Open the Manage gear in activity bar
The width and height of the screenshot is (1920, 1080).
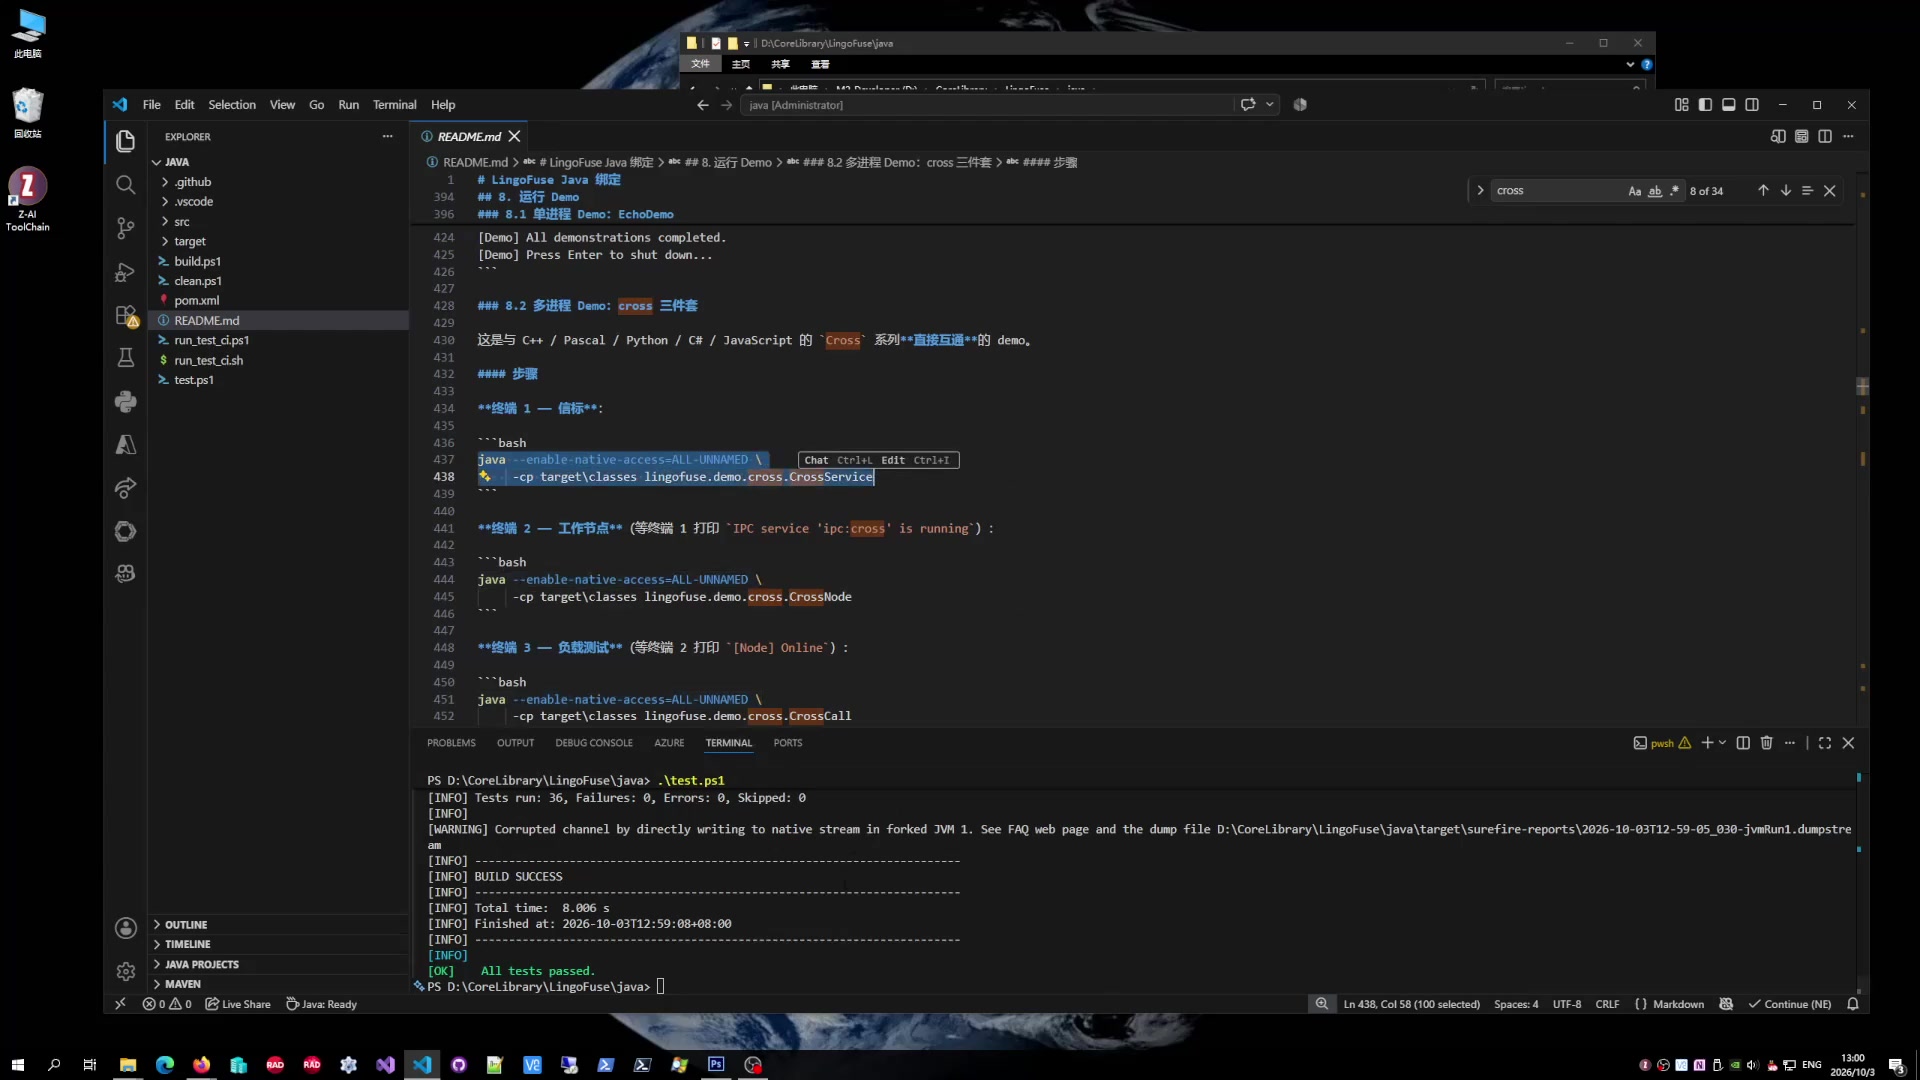pyautogui.click(x=125, y=971)
